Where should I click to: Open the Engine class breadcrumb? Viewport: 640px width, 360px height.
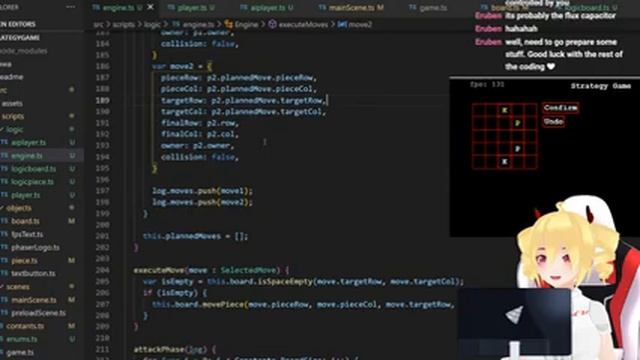[241, 24]
